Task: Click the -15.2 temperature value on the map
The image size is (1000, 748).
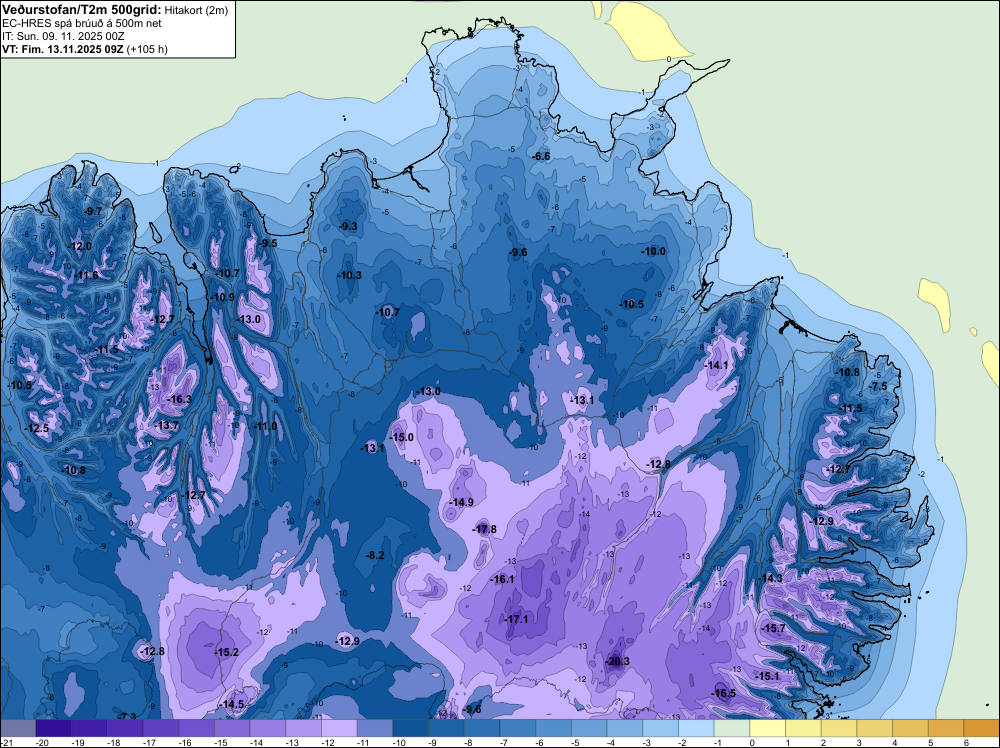Action: 227,652
